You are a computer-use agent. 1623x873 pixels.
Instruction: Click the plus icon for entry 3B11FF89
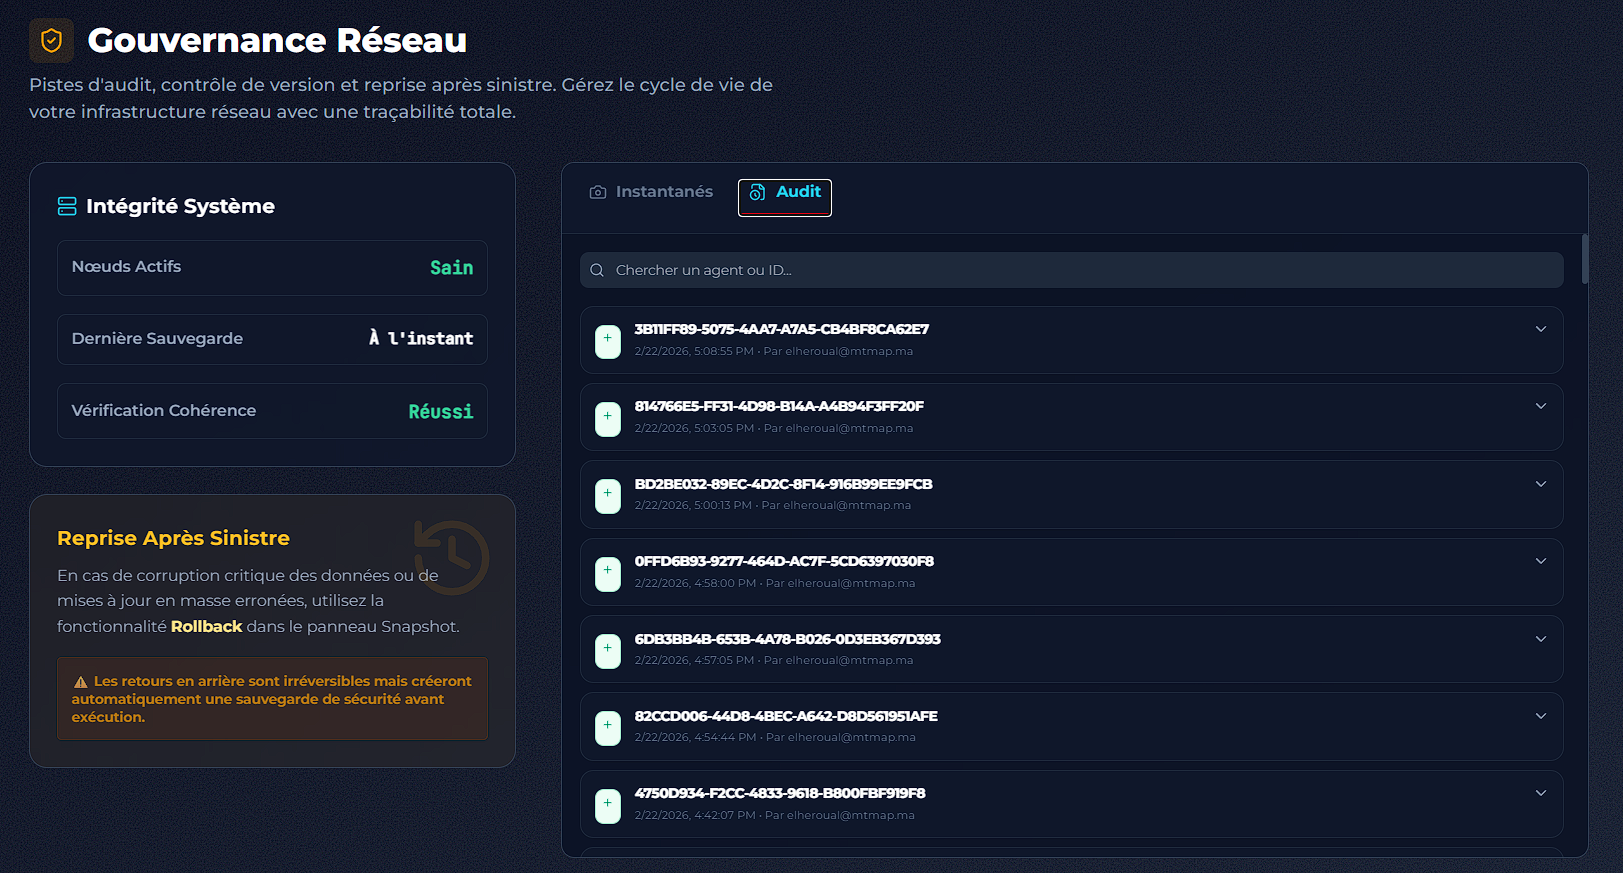[608, 341]
